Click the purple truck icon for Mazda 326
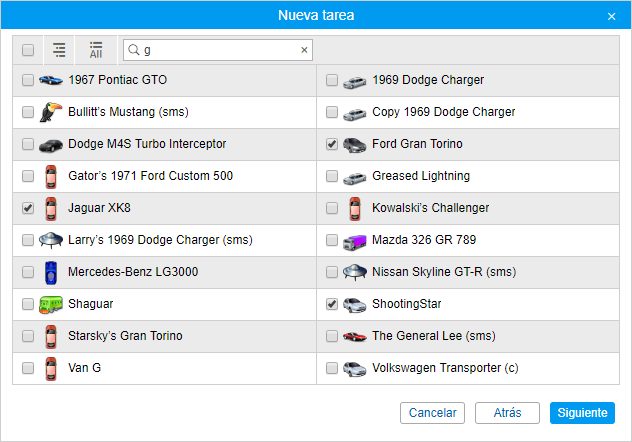The width and height of the screenshot is (632, 442). click(354, 240)
